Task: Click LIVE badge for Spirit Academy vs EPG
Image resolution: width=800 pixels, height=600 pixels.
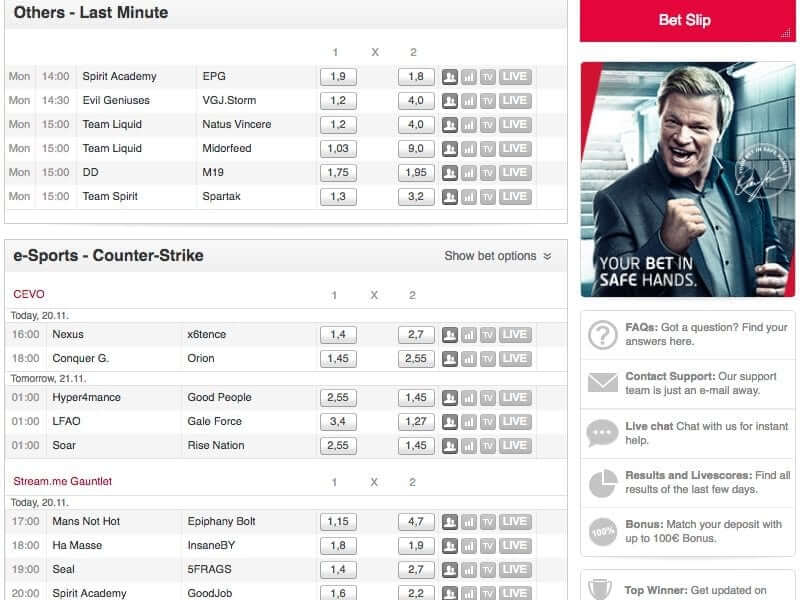Action: (515, 77)
